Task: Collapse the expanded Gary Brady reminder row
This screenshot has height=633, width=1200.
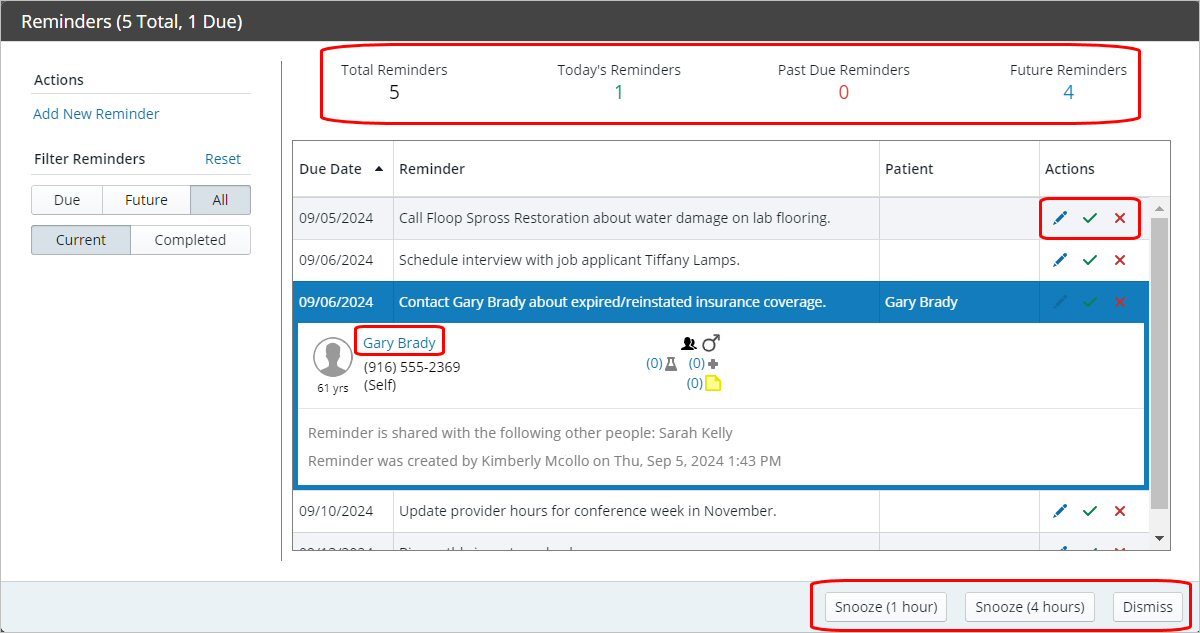Action: pos(611,302)
